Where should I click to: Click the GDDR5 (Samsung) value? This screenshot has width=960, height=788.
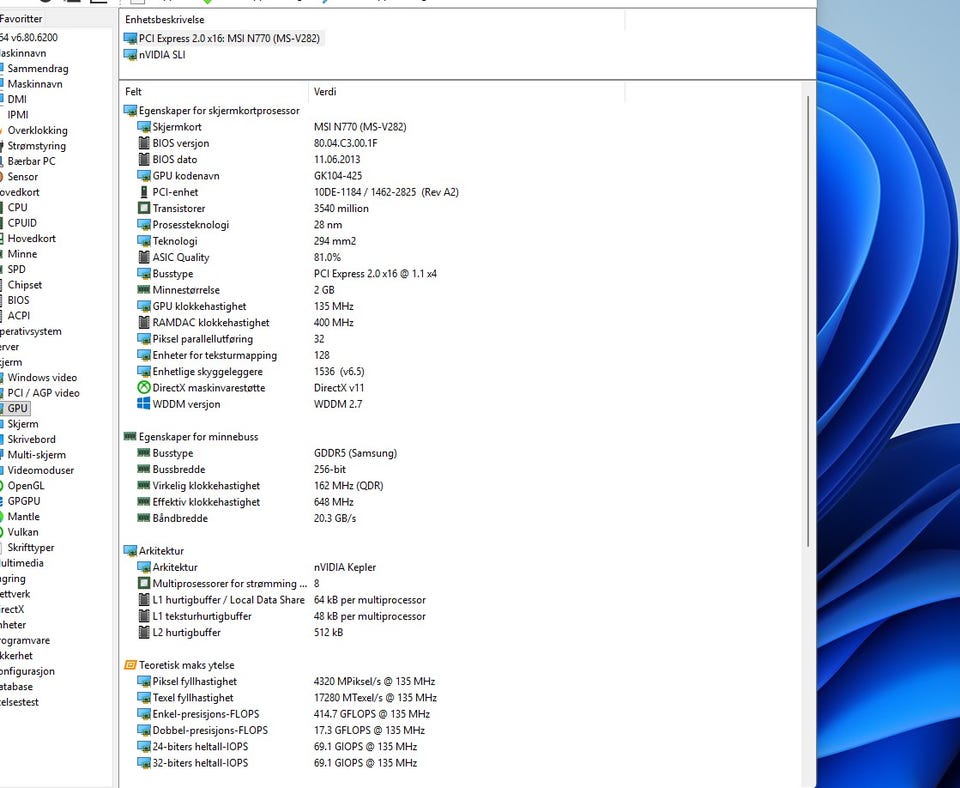click(355, 453)
